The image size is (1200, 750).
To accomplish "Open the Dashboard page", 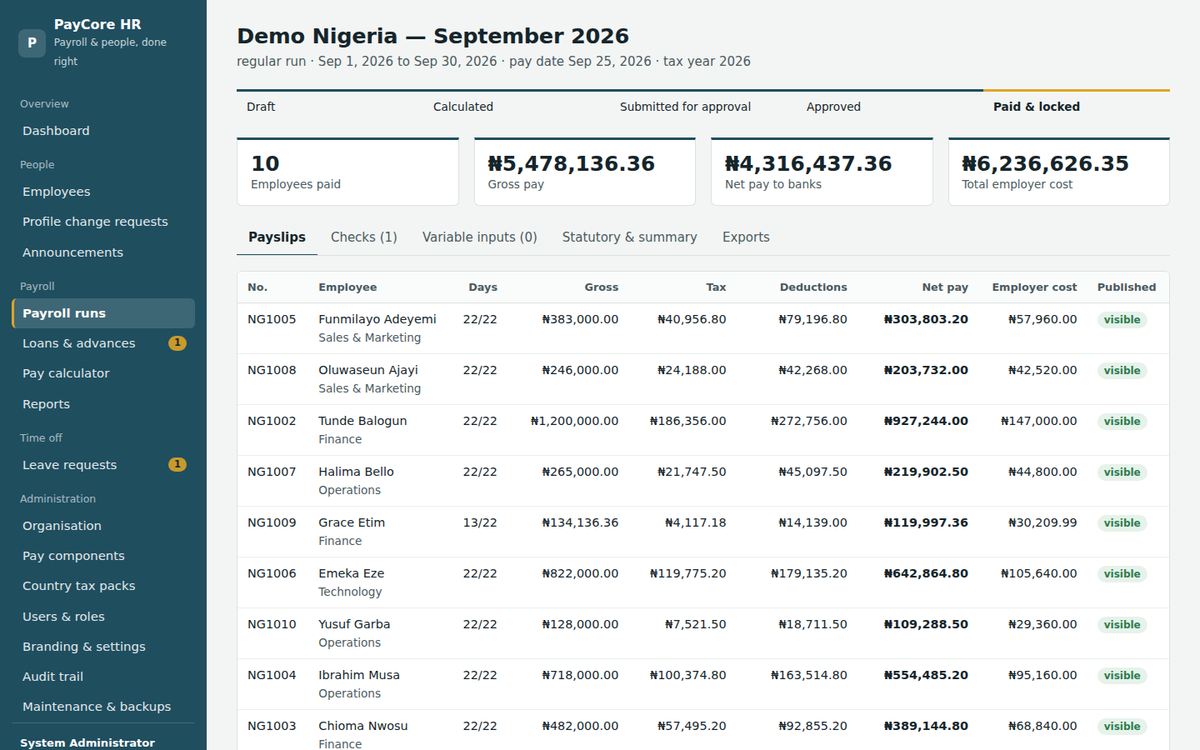I will 103,131.
